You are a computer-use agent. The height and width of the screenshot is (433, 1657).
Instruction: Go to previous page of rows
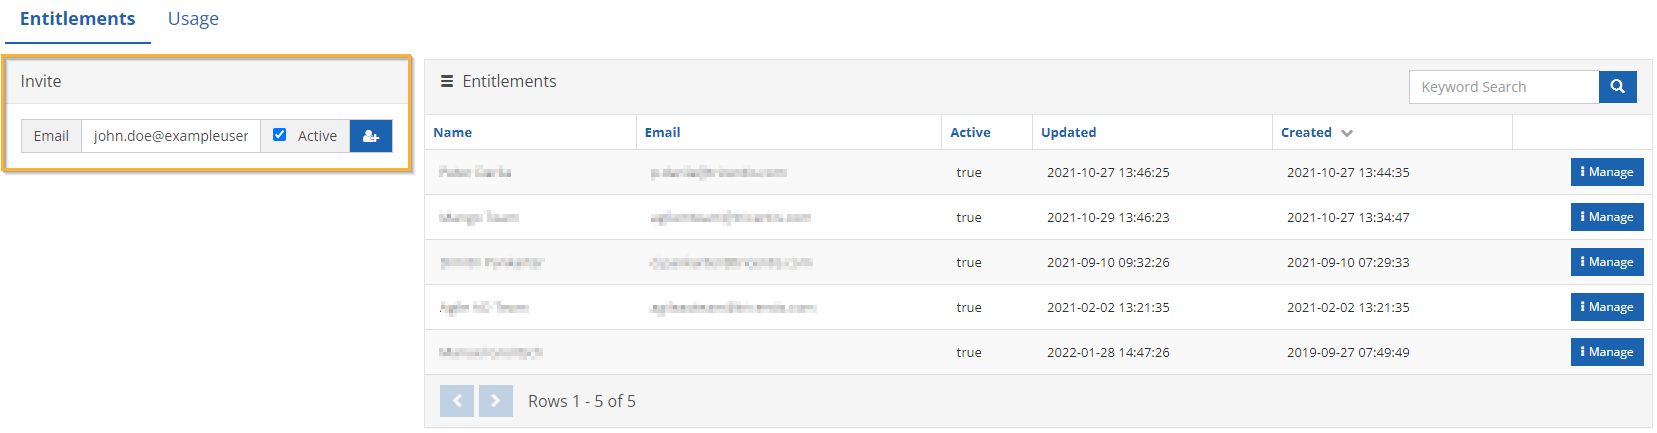pyautogui.click(x=457, y=401)
